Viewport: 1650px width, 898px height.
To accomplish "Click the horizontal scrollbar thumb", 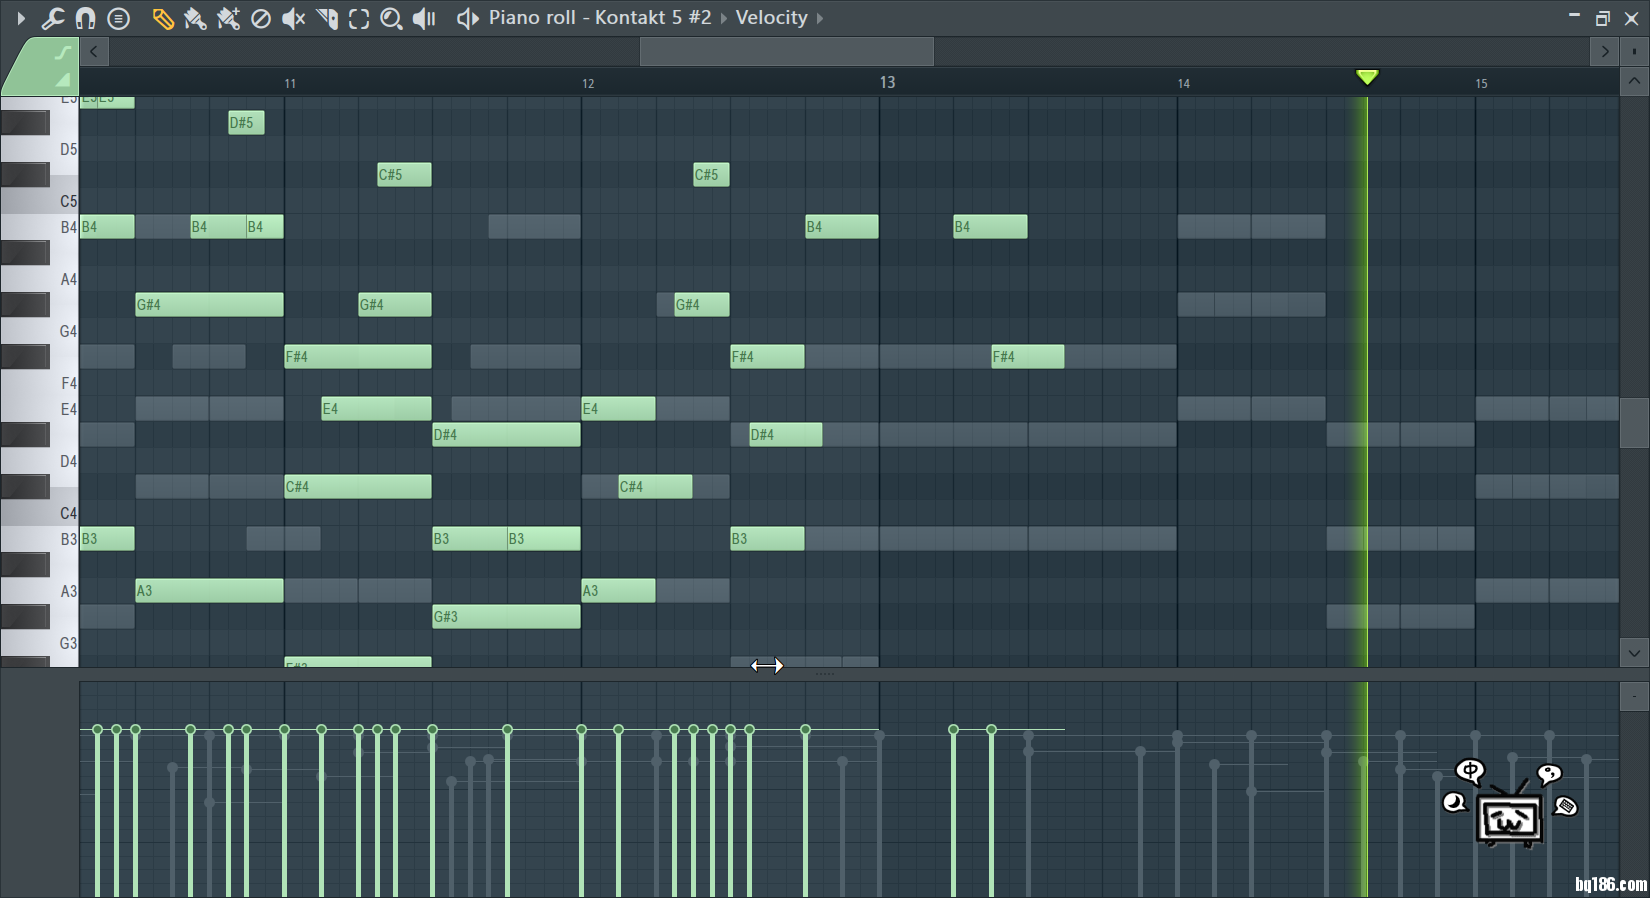I will coord(787,52).
